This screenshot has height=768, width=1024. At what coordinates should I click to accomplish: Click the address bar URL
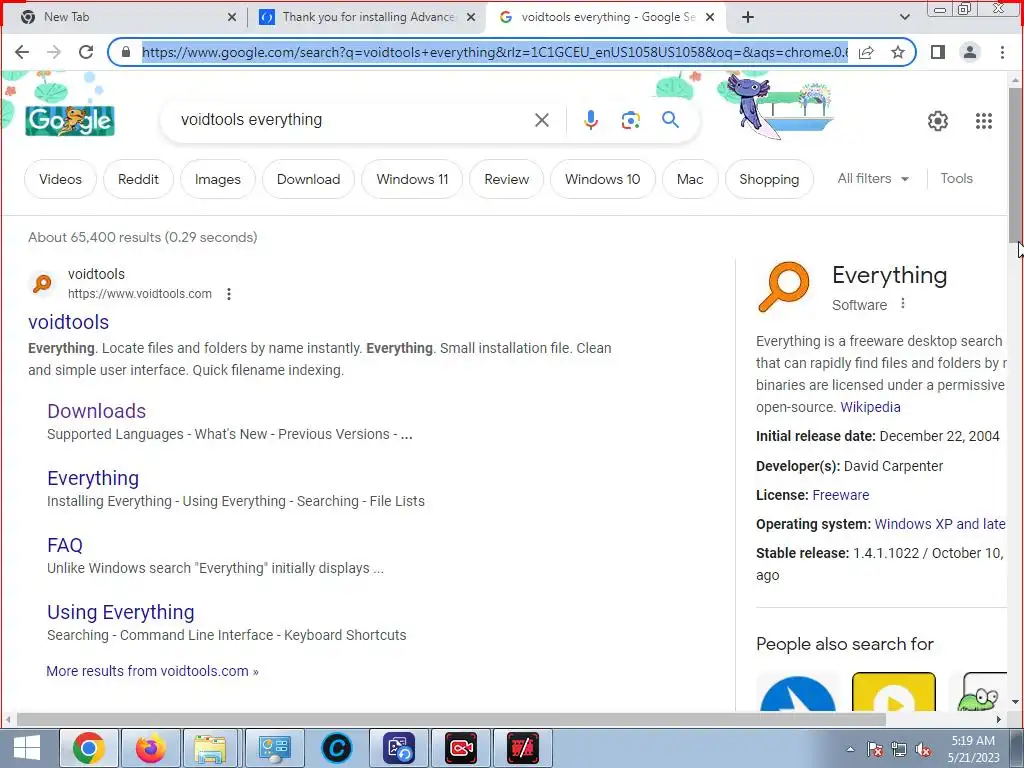click(494, 52)
